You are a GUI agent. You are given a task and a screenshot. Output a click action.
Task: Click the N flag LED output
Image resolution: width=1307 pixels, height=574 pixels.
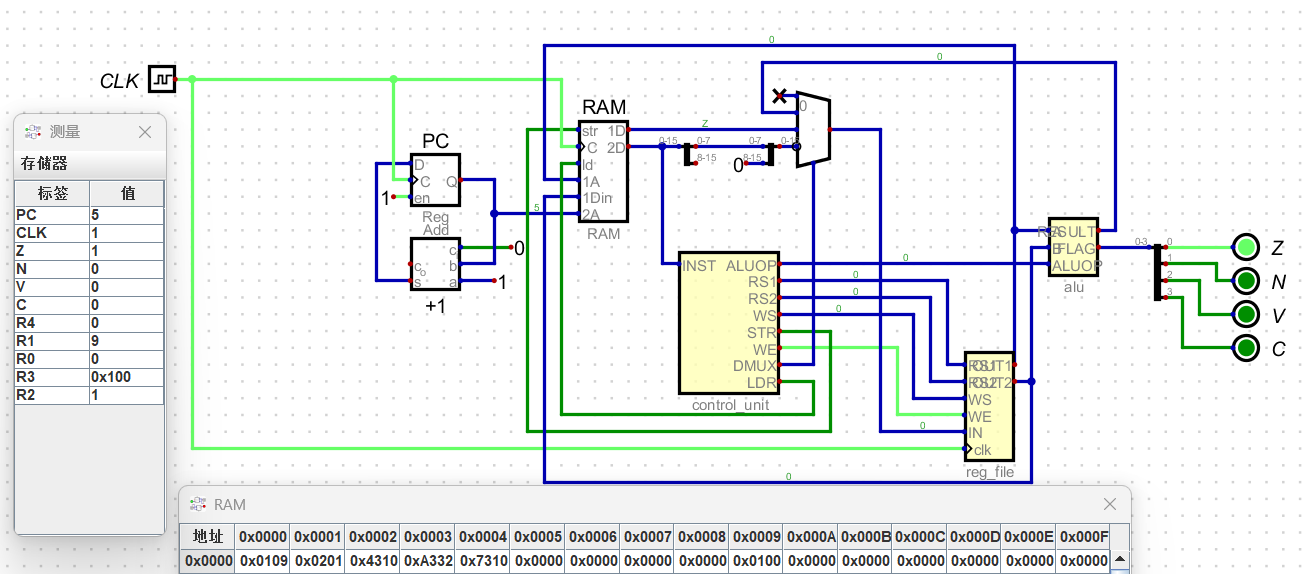[1245, 281]
